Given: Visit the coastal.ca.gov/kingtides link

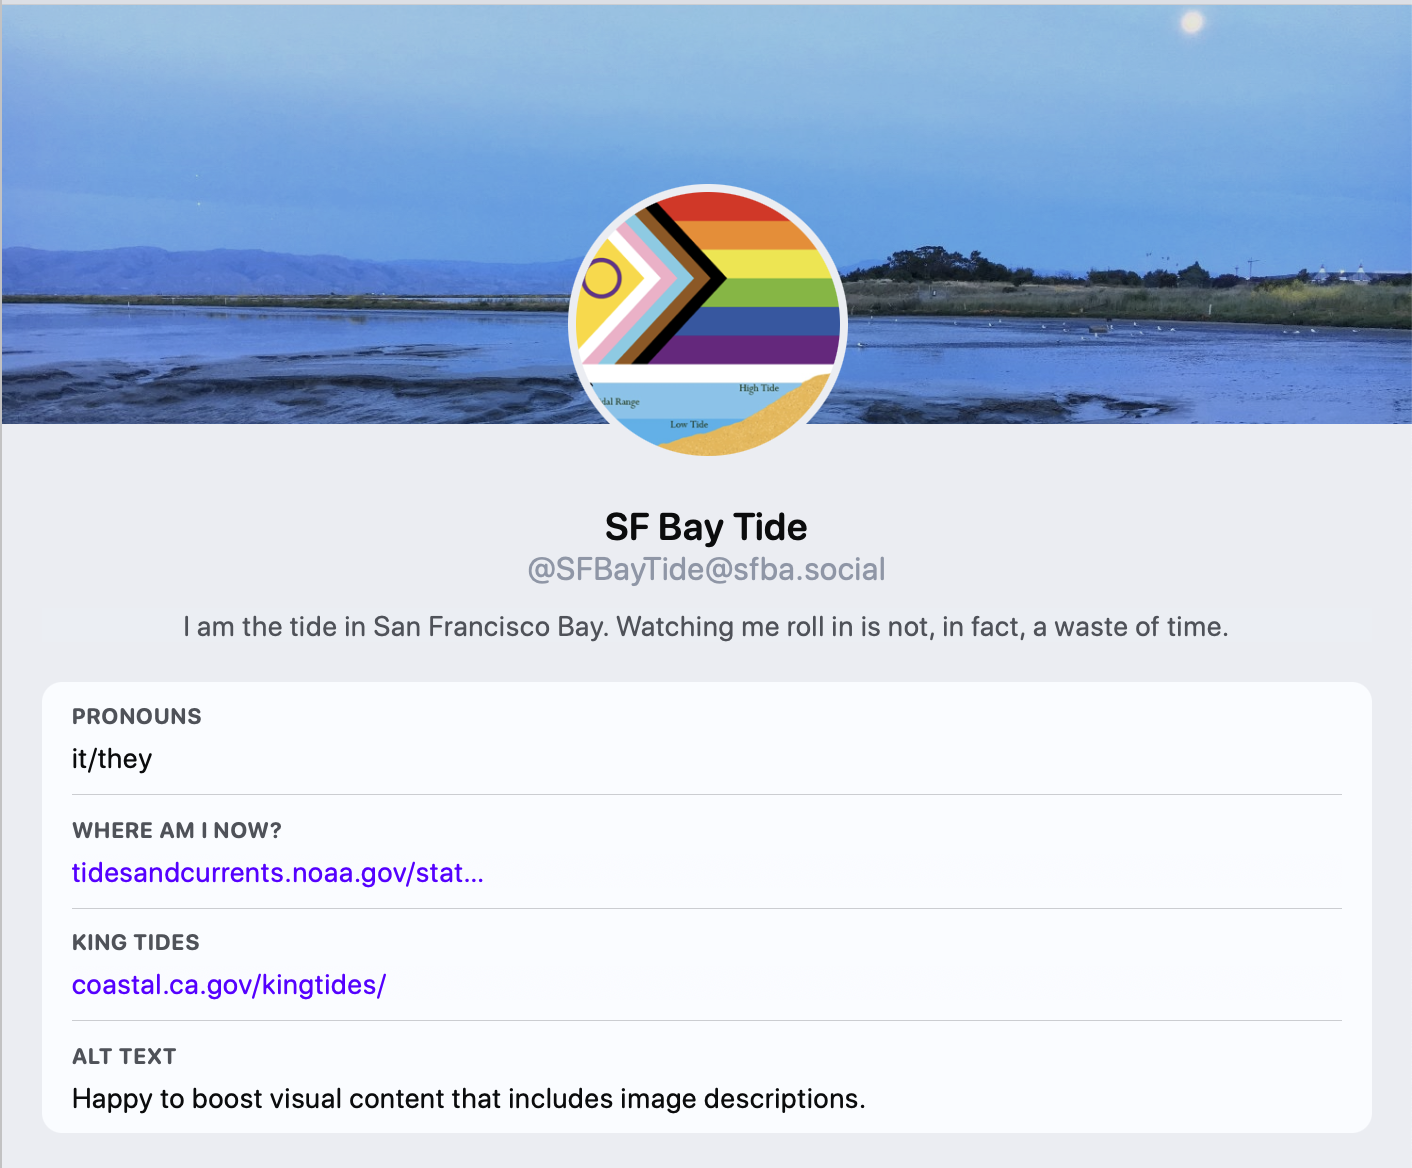Looking at the screenshot, I should [x=229, y=985].
